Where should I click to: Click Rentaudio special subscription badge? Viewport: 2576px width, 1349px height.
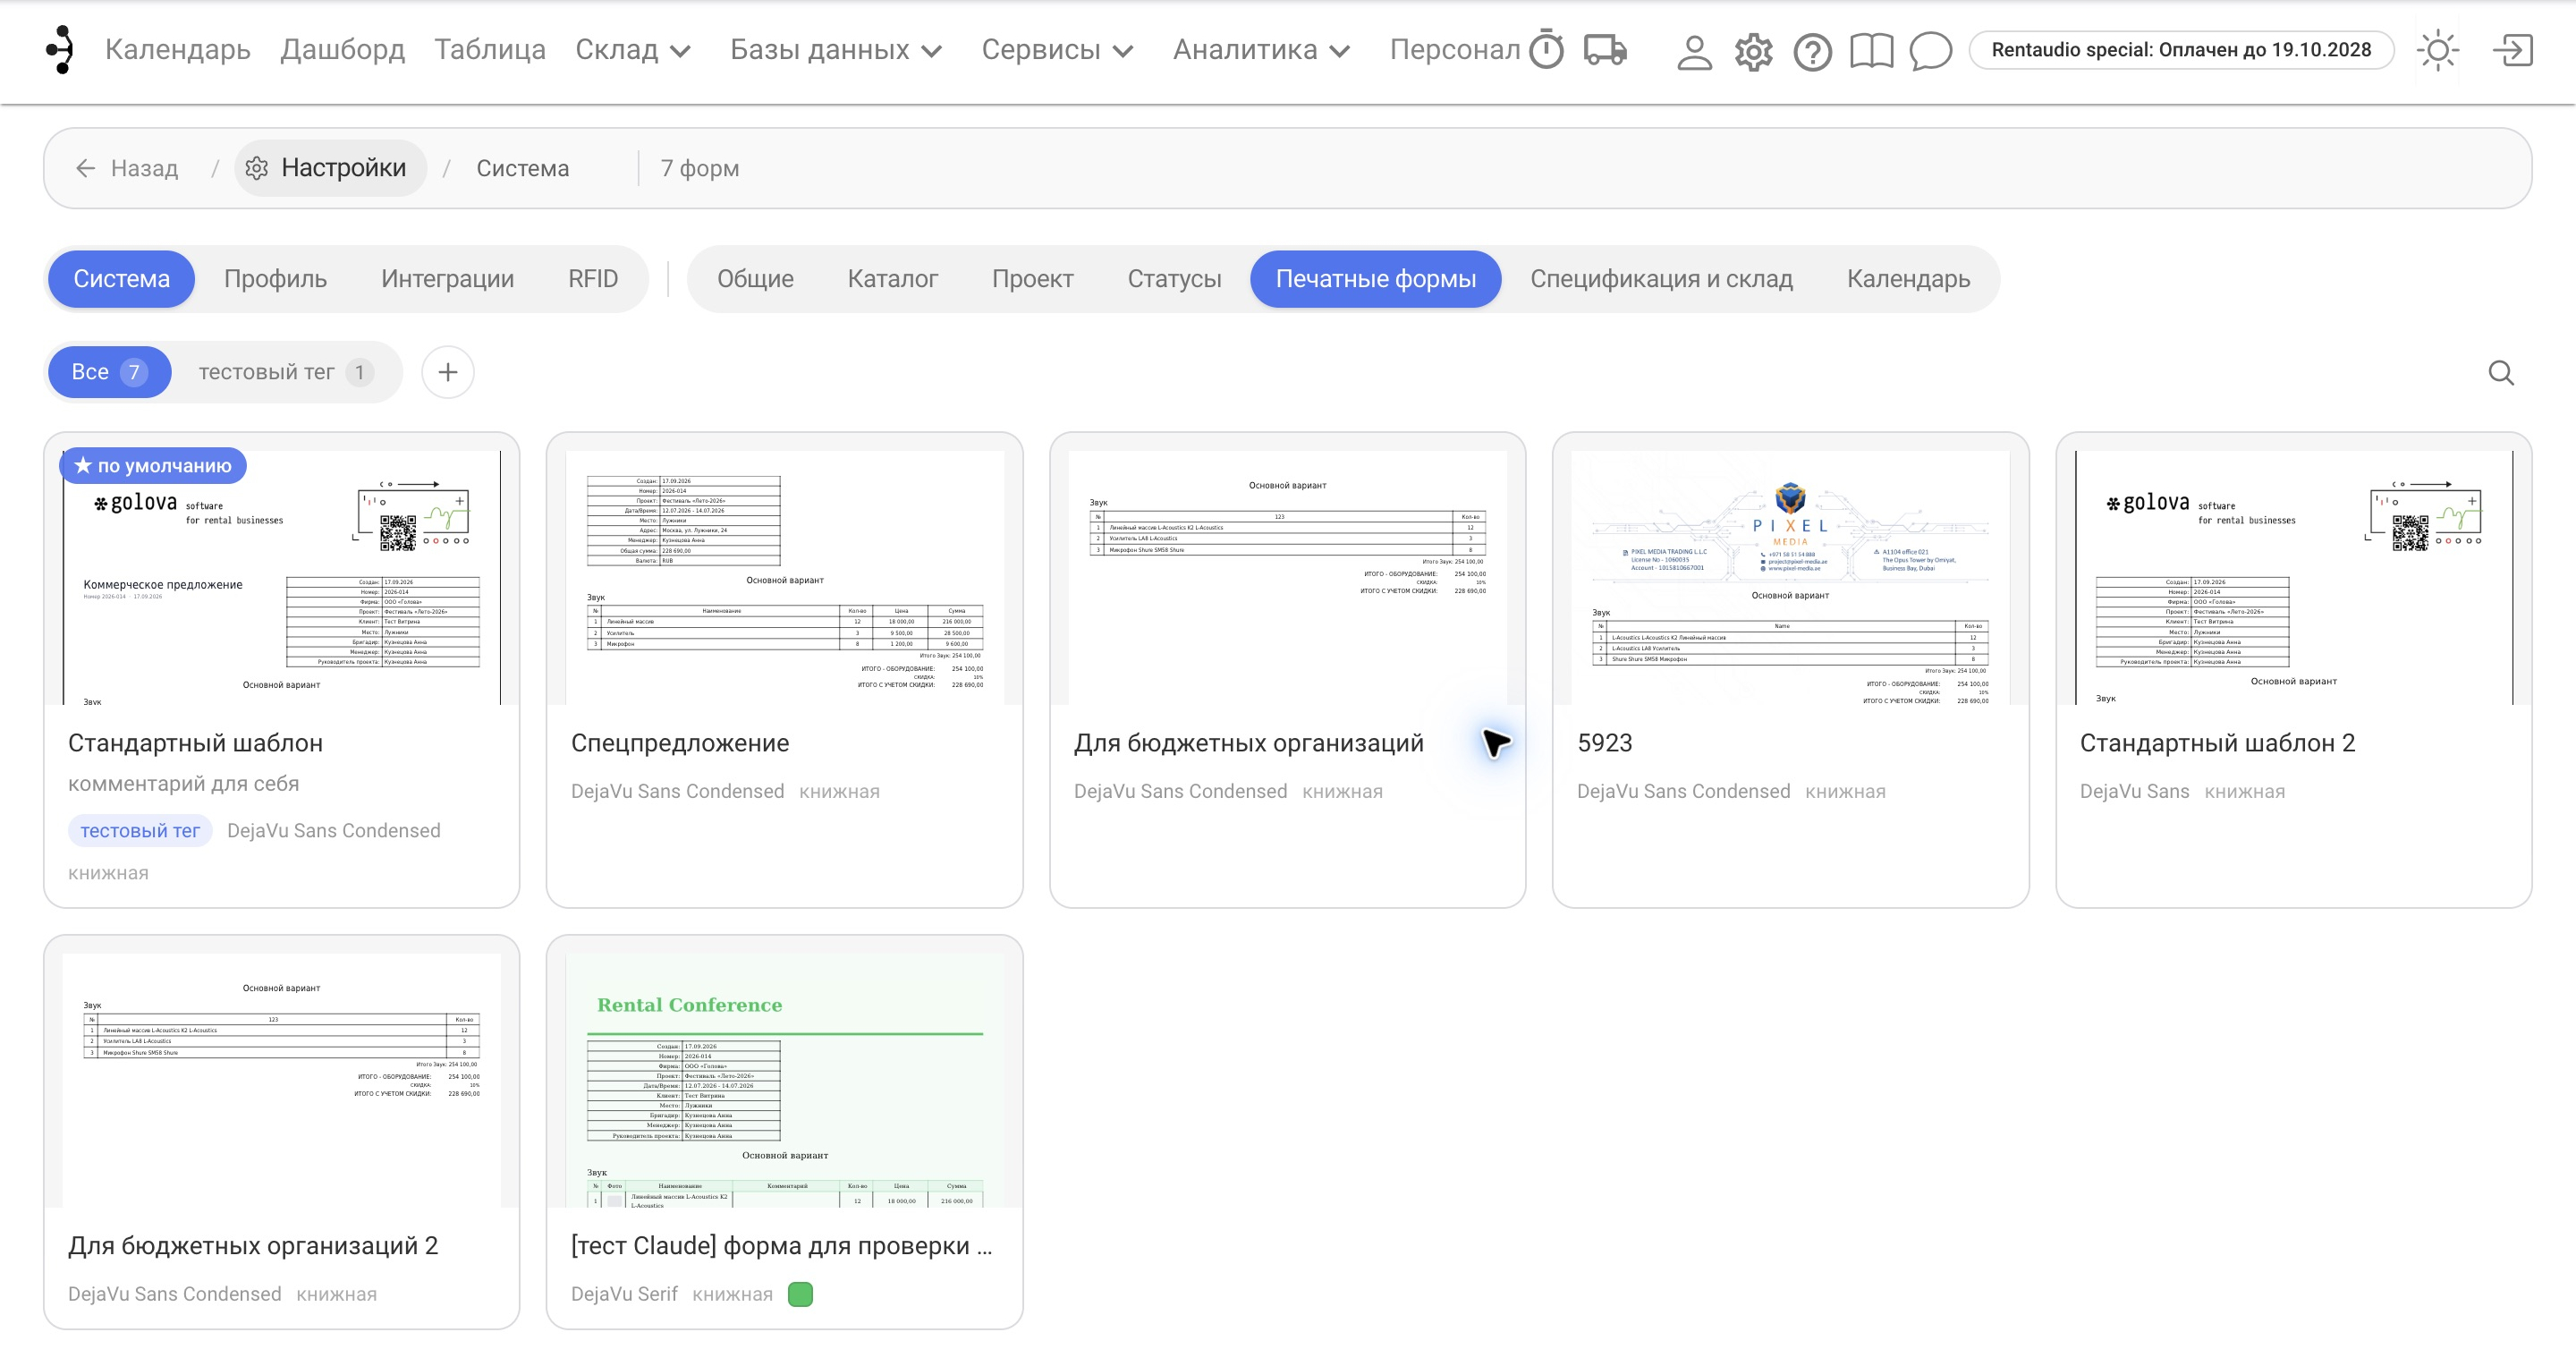[2181, 50]
